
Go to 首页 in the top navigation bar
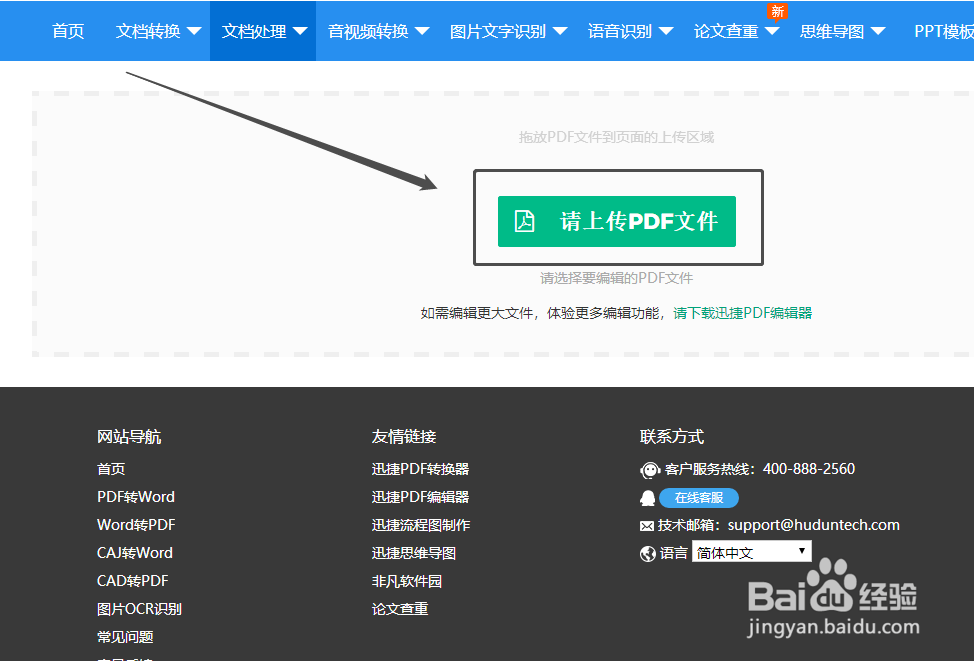(x=68, y=31)
